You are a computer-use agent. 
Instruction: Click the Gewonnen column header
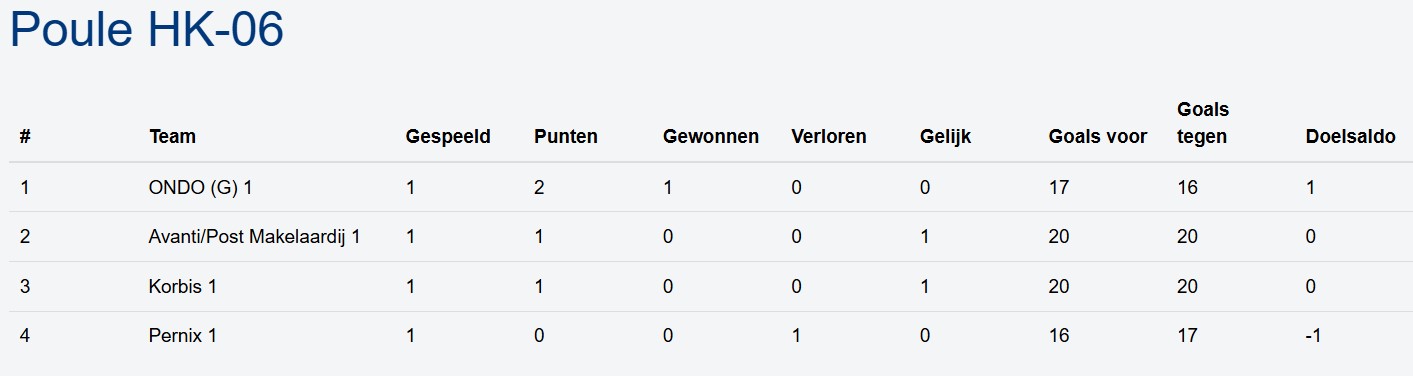(711, 137)
